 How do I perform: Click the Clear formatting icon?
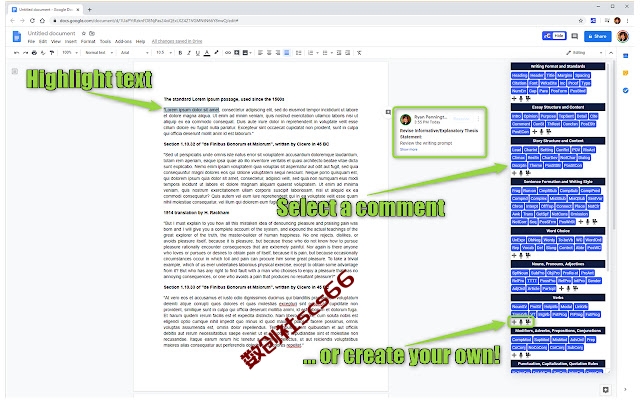tap(359, 53)
